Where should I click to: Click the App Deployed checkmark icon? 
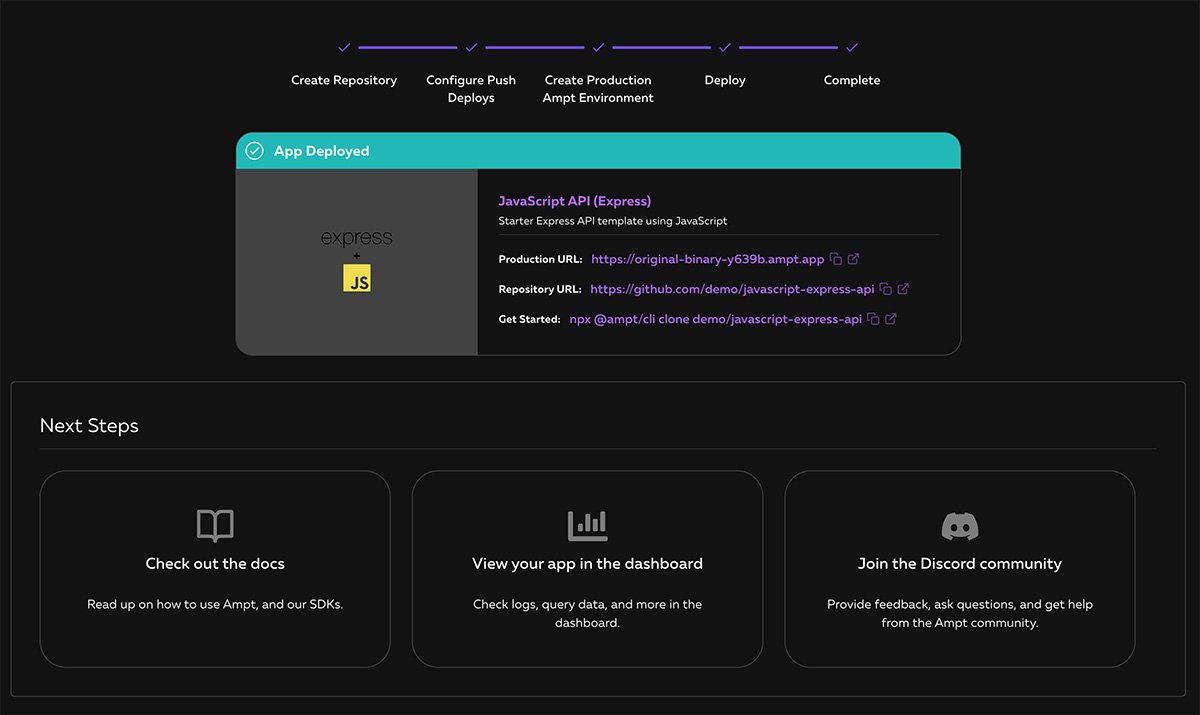point(255,151)
